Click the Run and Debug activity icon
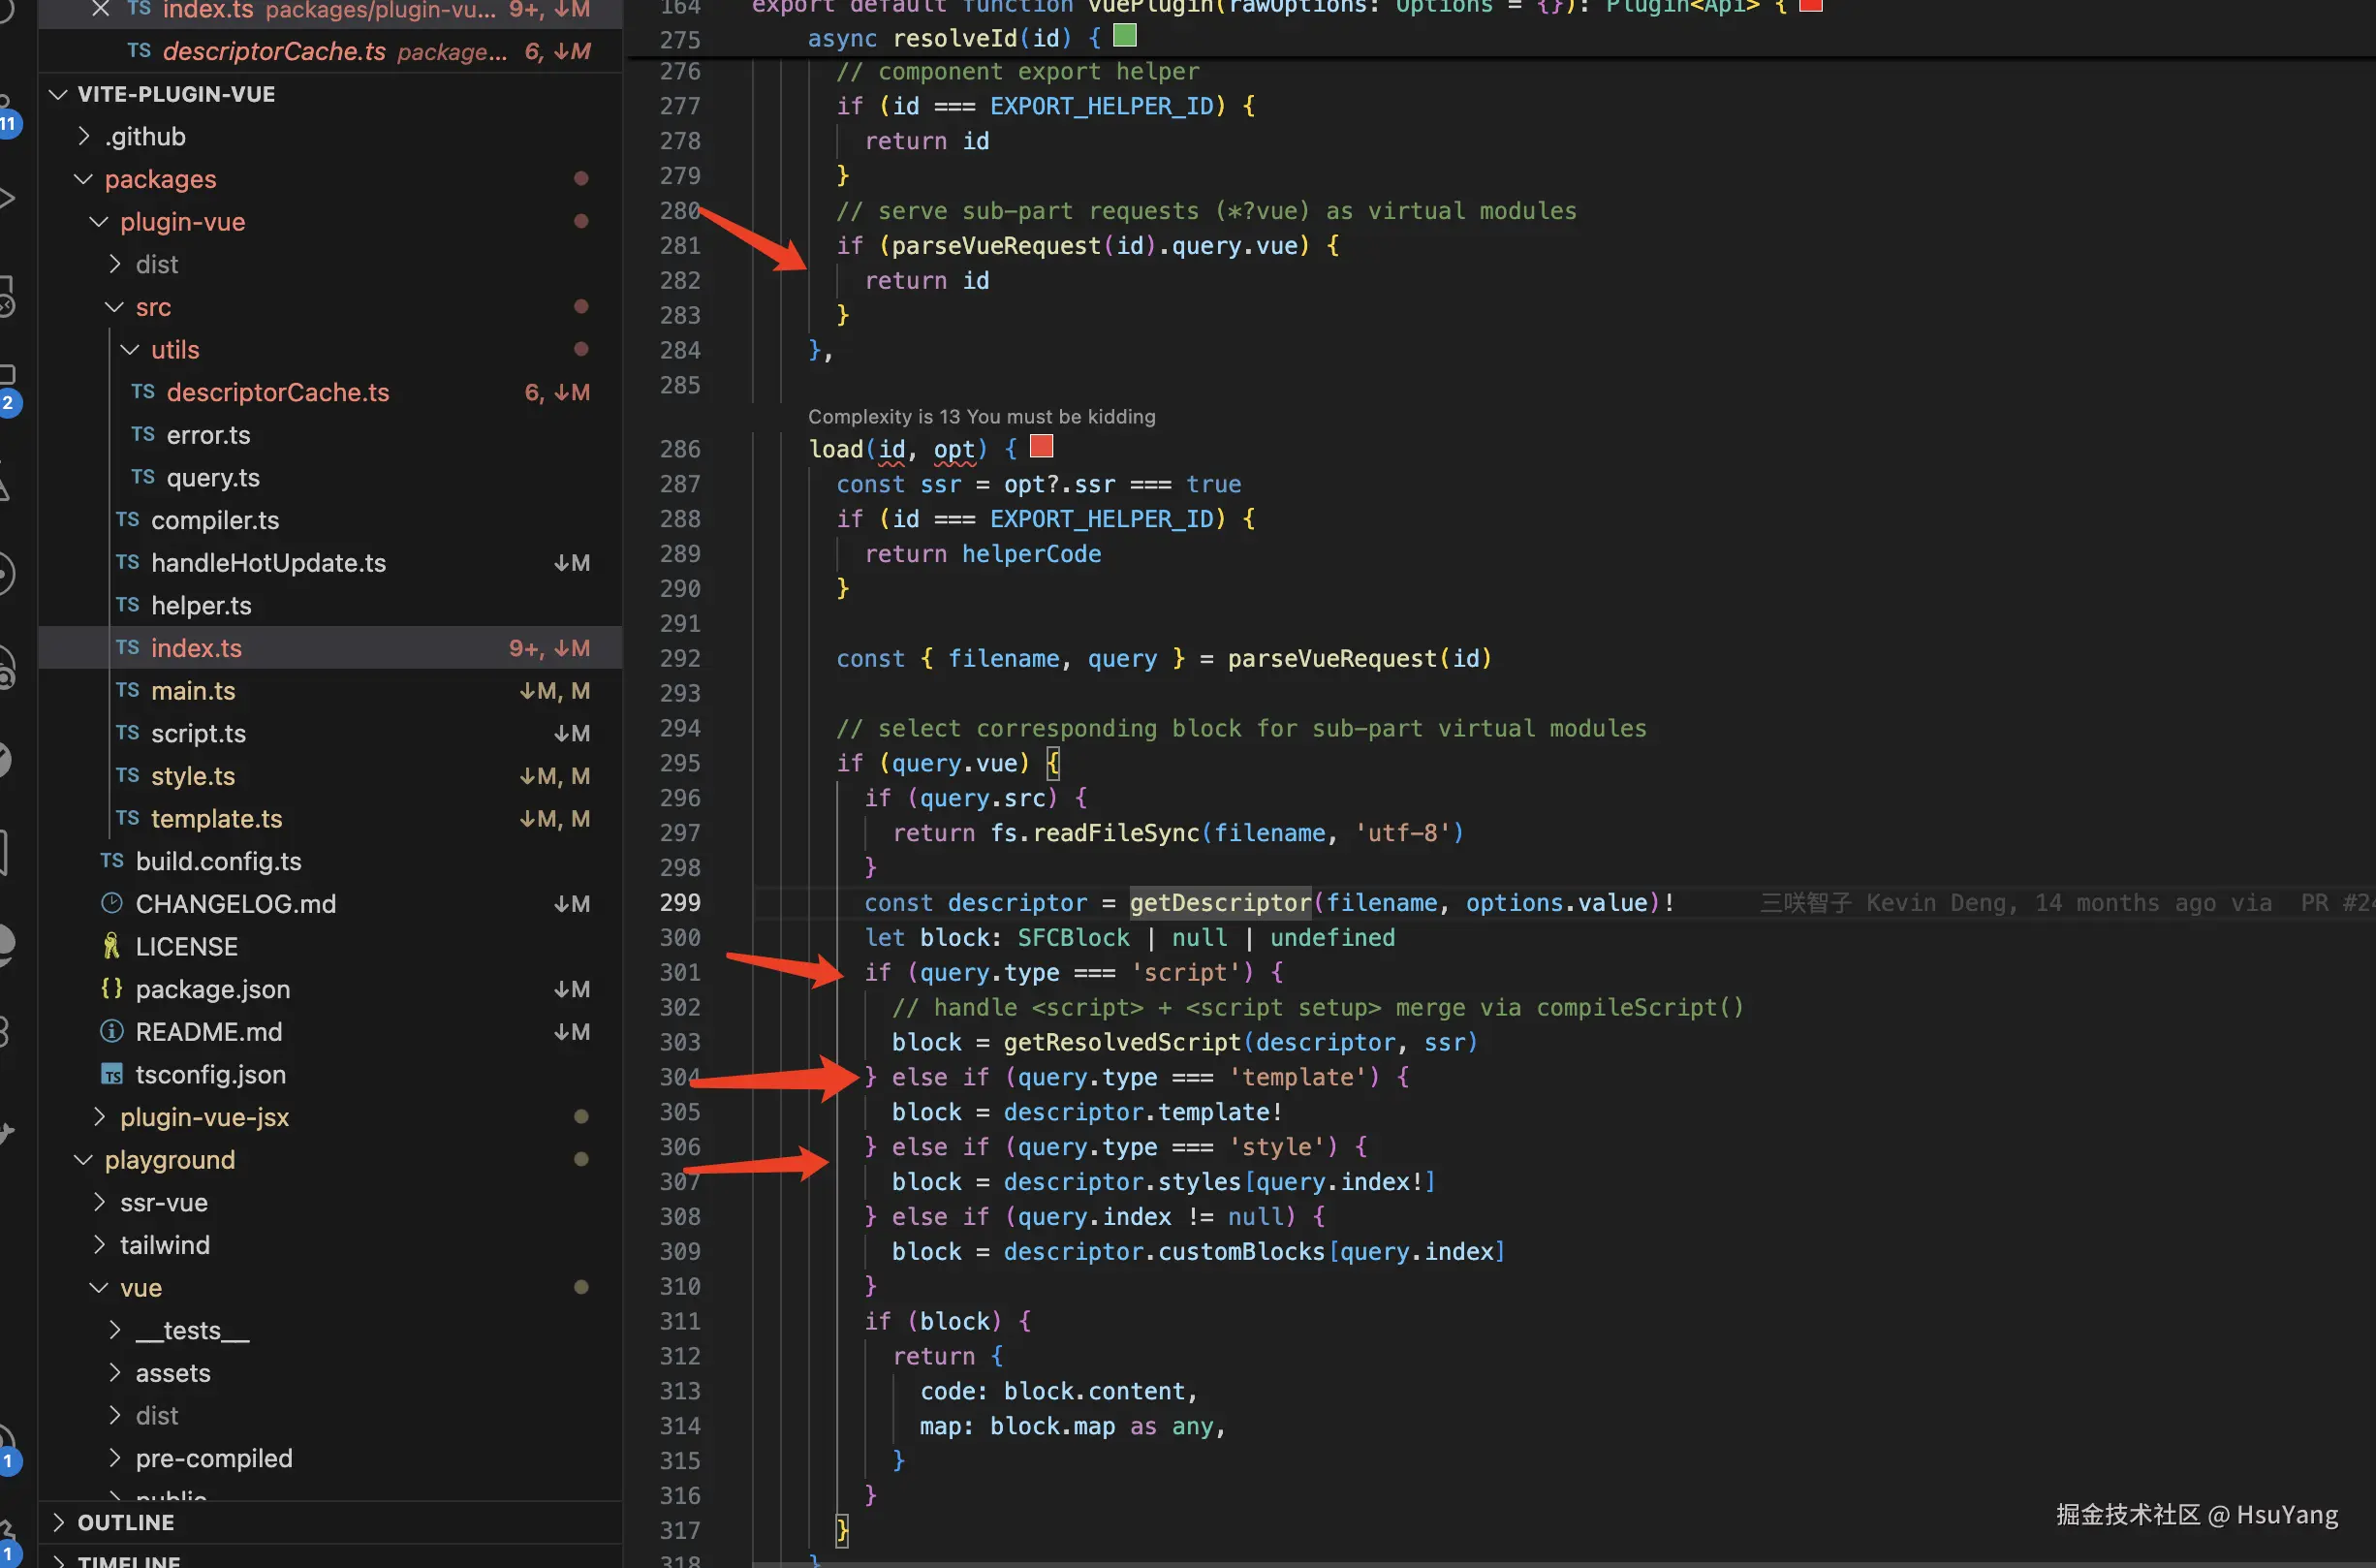Viewport: 2376px width, 1568px height. click(x=6, y=198)
